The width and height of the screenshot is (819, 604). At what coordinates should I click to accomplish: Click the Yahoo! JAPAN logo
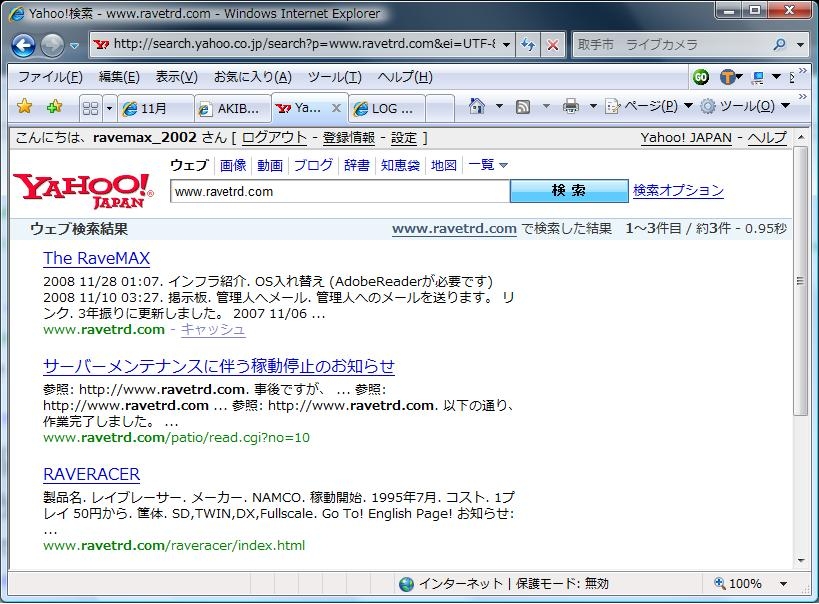84,190
